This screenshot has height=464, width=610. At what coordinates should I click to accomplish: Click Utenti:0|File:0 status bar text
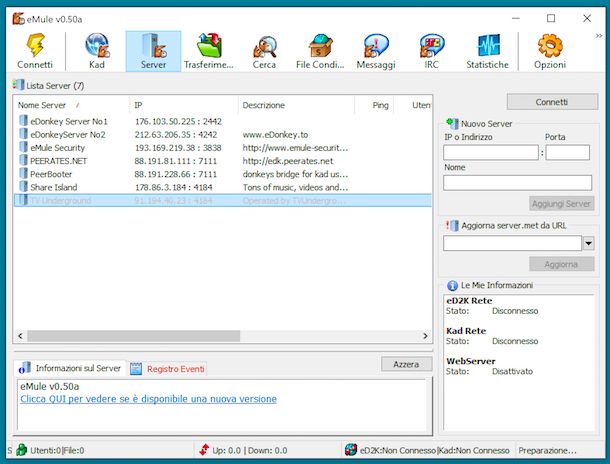tap(57, 450)
